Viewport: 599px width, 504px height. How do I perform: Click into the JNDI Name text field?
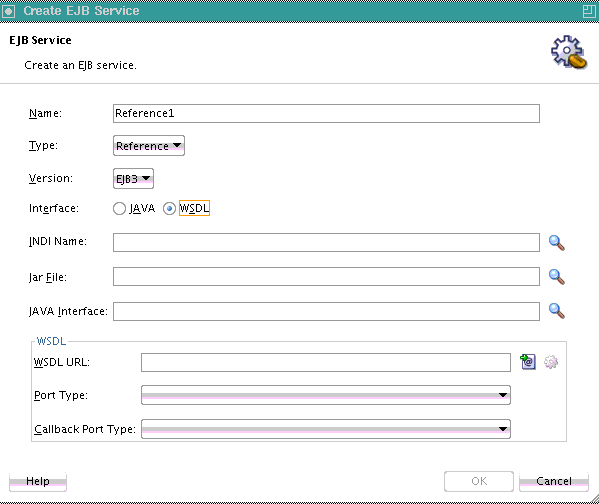326,243
